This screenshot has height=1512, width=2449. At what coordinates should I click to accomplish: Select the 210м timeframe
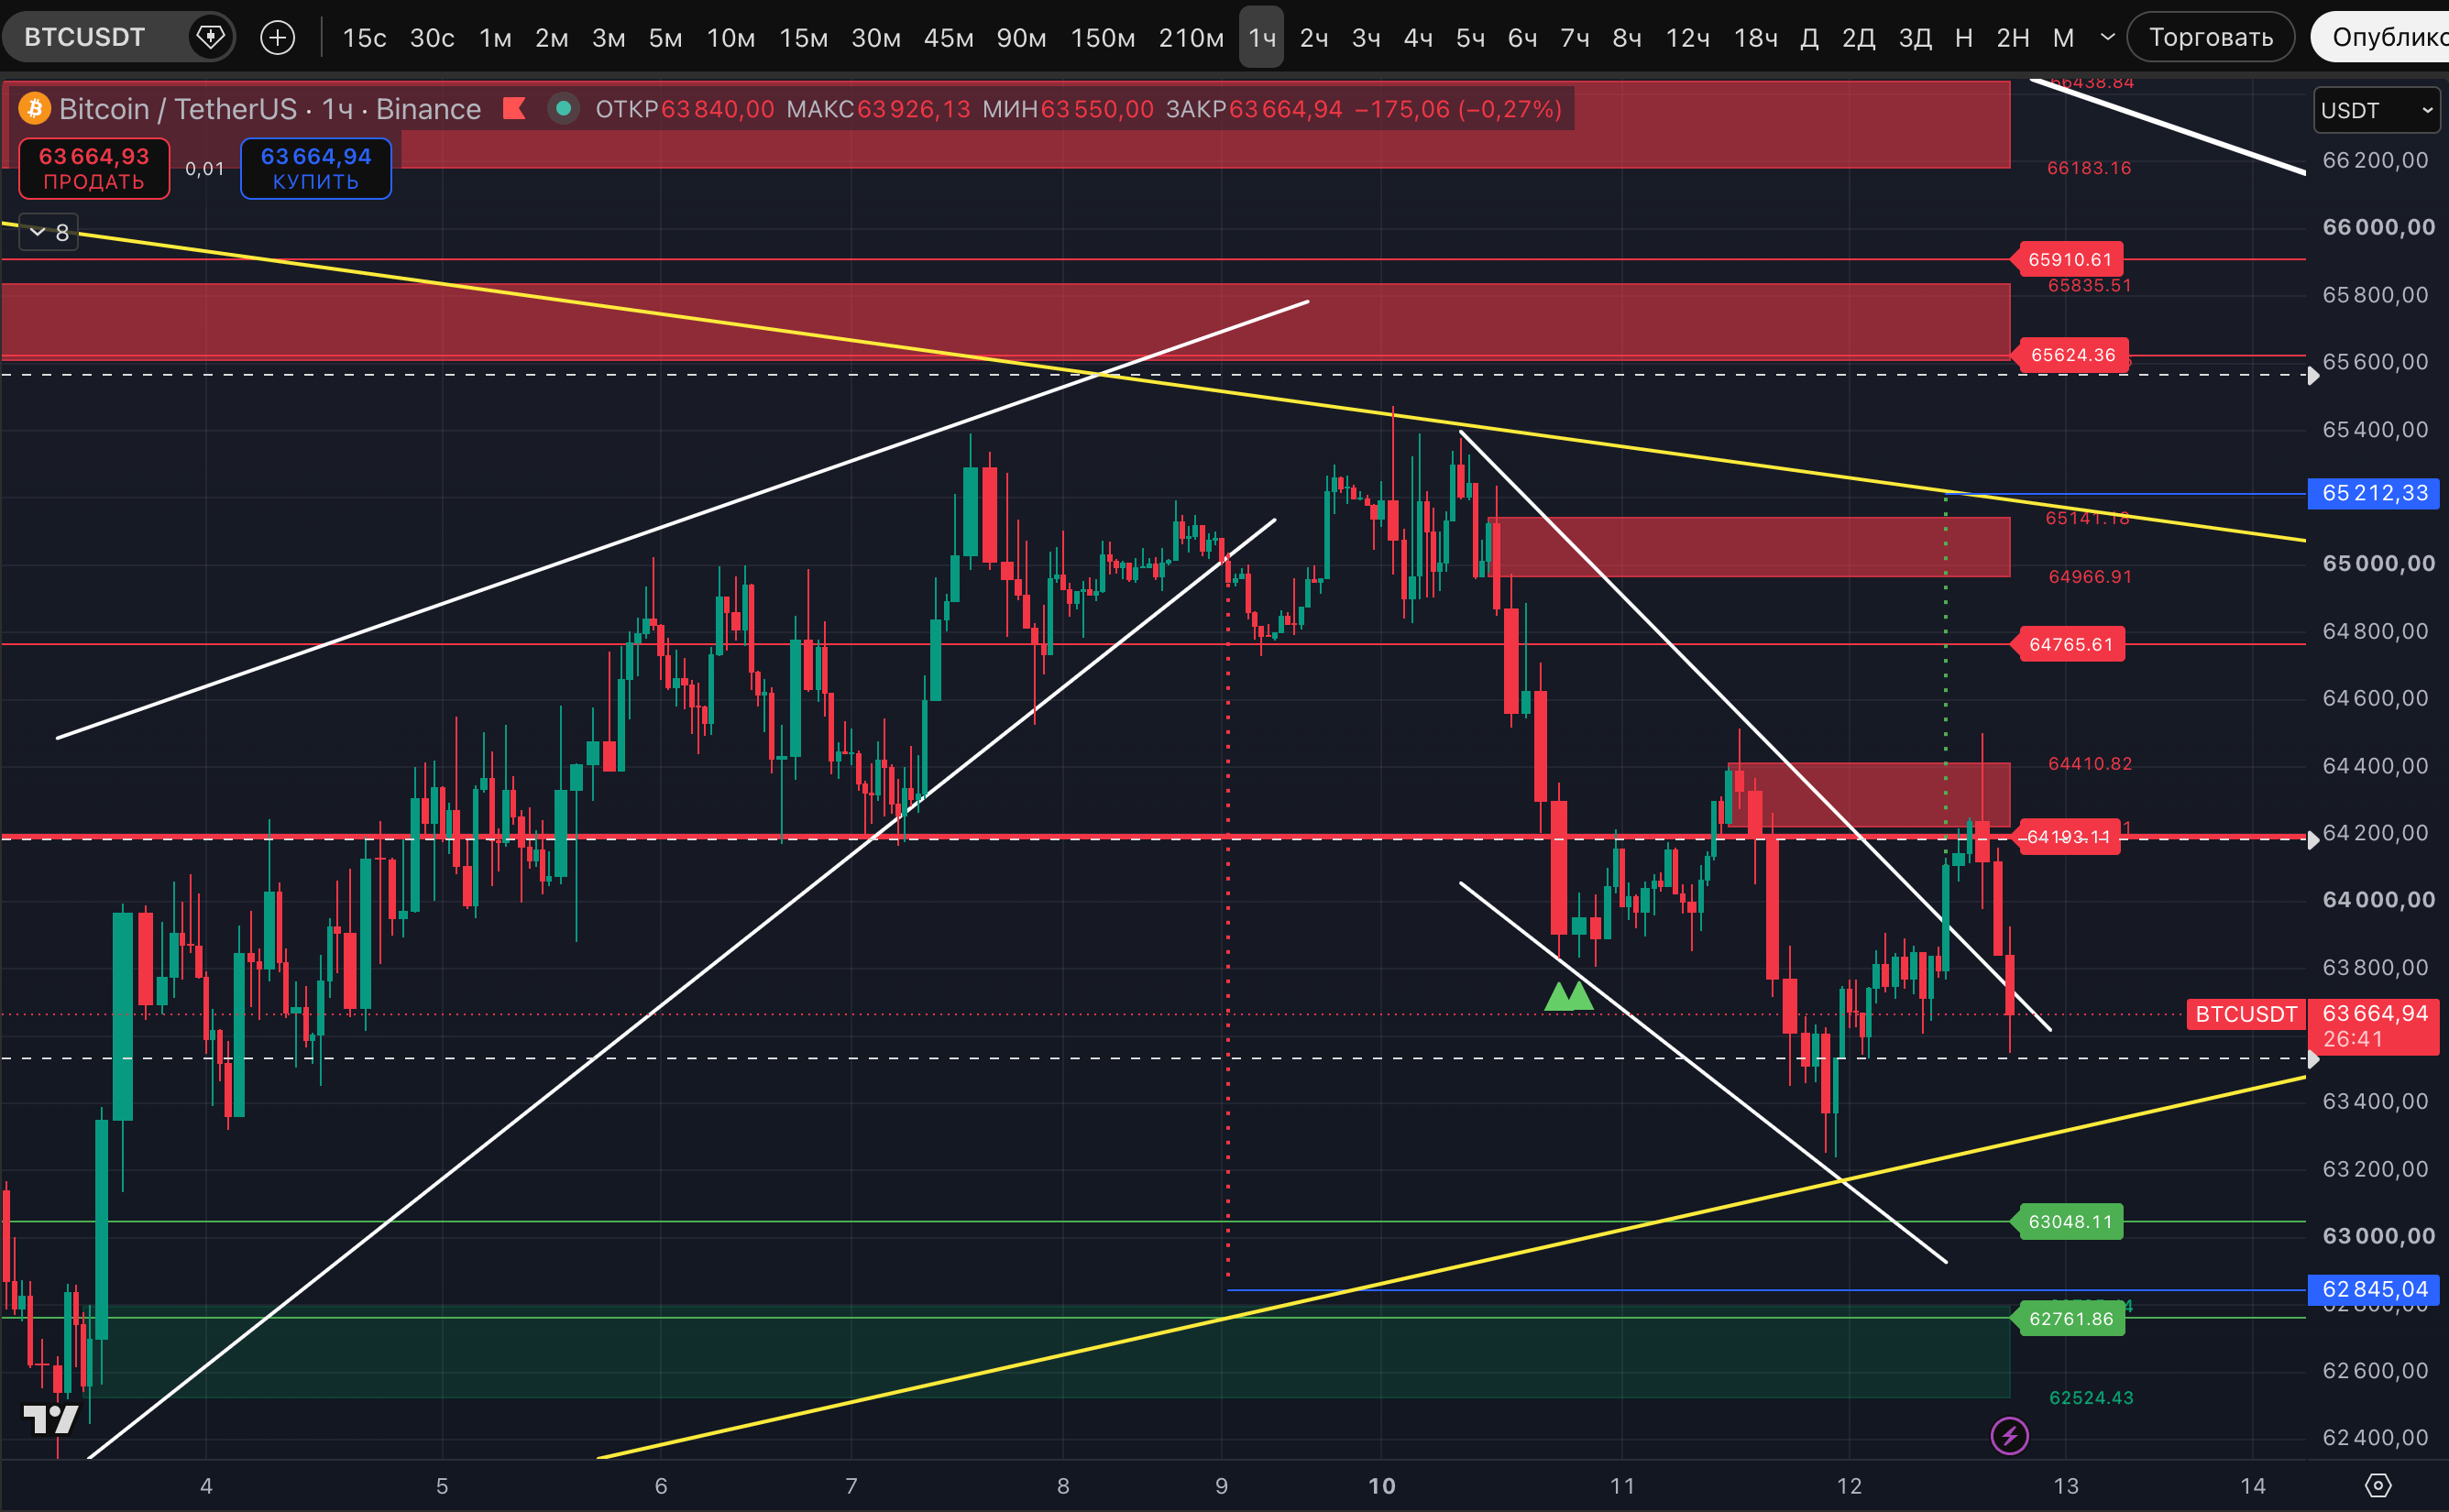pos(1191,38)
